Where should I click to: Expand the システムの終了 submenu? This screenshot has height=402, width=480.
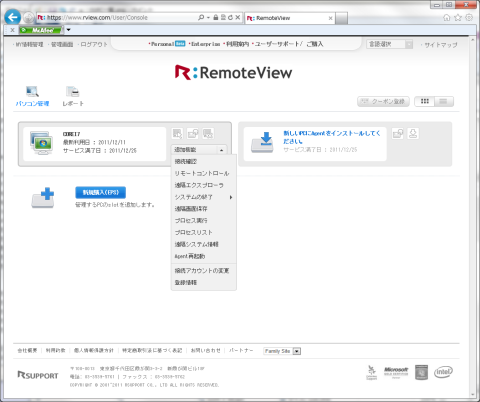coord(204,197)
